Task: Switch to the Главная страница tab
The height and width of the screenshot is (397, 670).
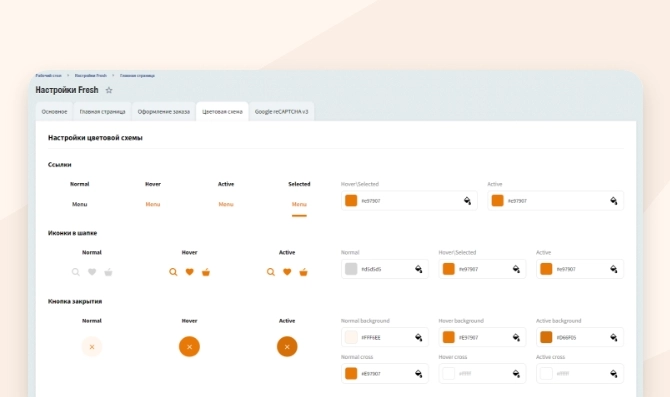Action: [103, 112]
